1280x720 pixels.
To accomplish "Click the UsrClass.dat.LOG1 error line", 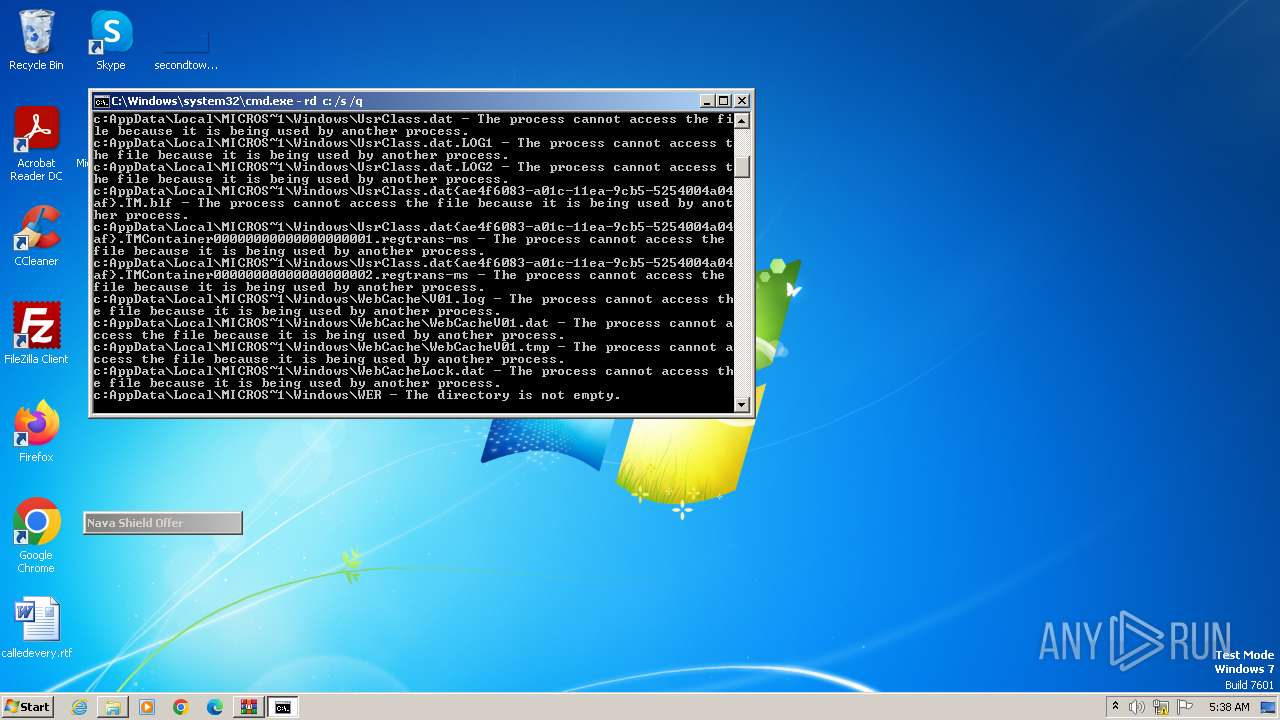I will click(413, 149).
